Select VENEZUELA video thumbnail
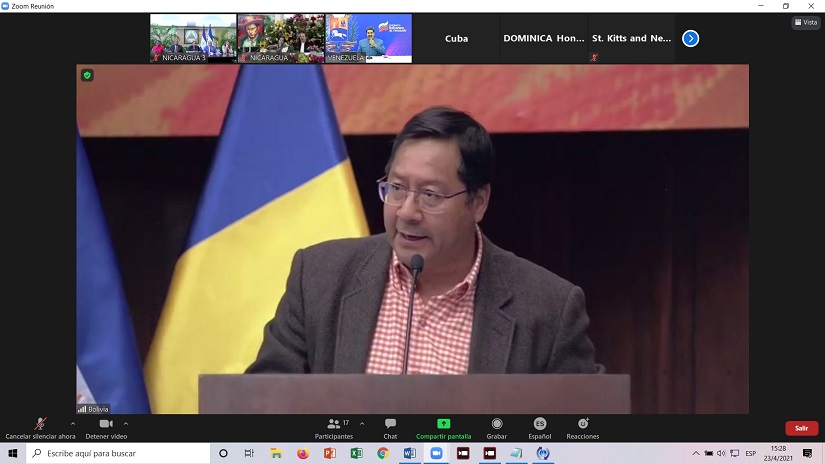Viewport: 825px width, 464px height. 369,38
